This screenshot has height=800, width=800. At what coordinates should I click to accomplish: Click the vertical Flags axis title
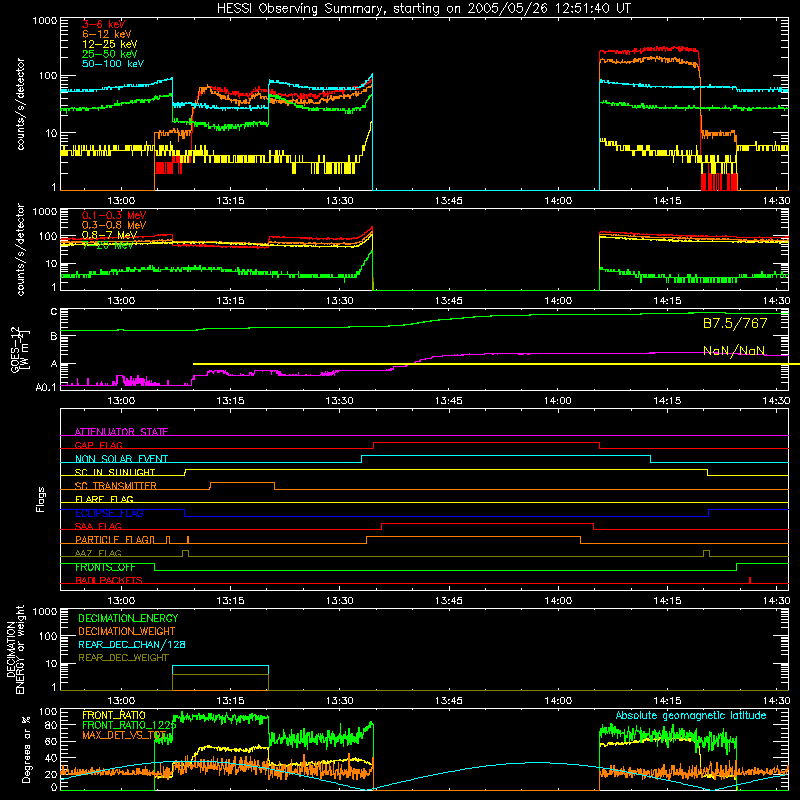click(x=41, y=499)
